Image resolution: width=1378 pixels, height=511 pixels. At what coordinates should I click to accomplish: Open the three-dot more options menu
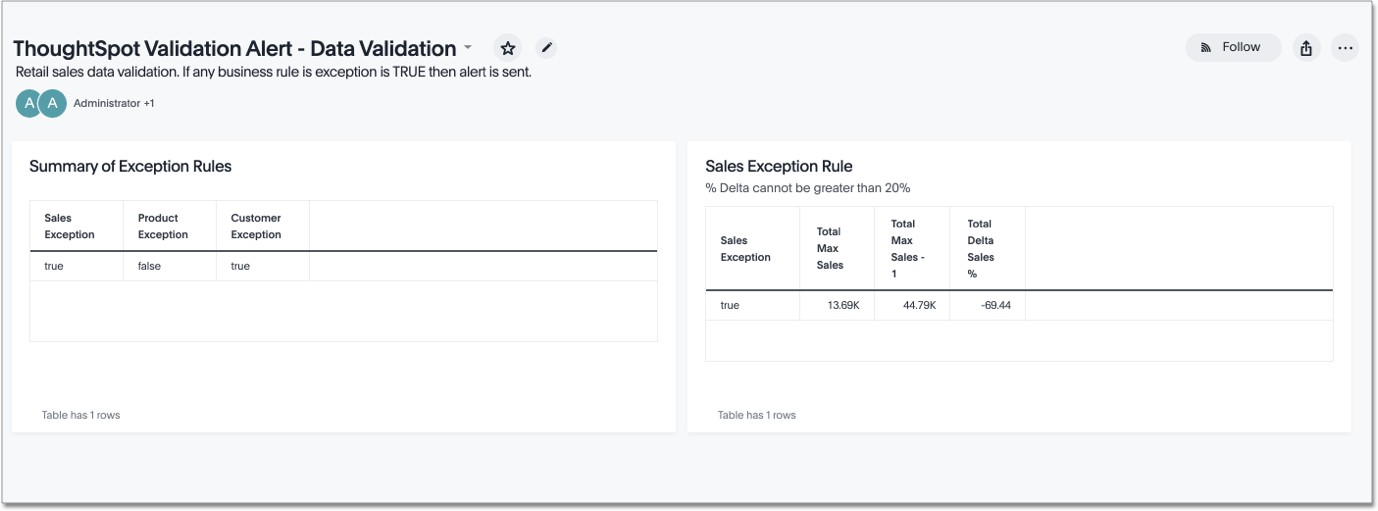[x=1345, y=48]
